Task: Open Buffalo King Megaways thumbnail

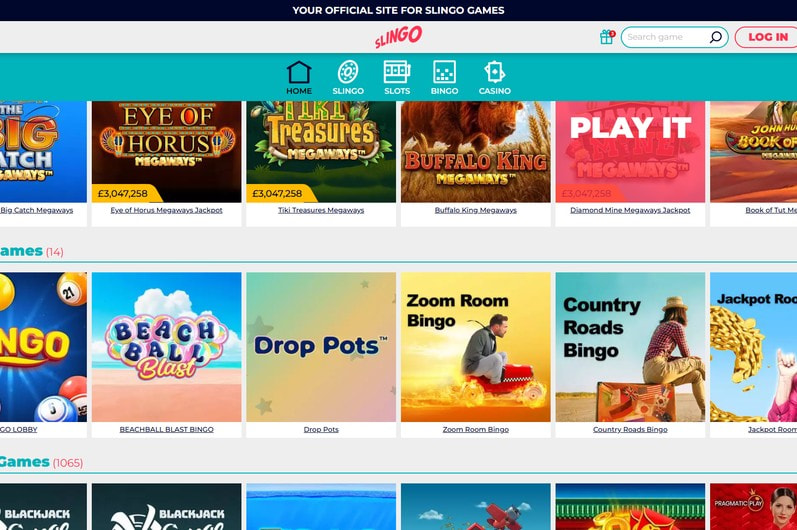Action: pos(476,151)
